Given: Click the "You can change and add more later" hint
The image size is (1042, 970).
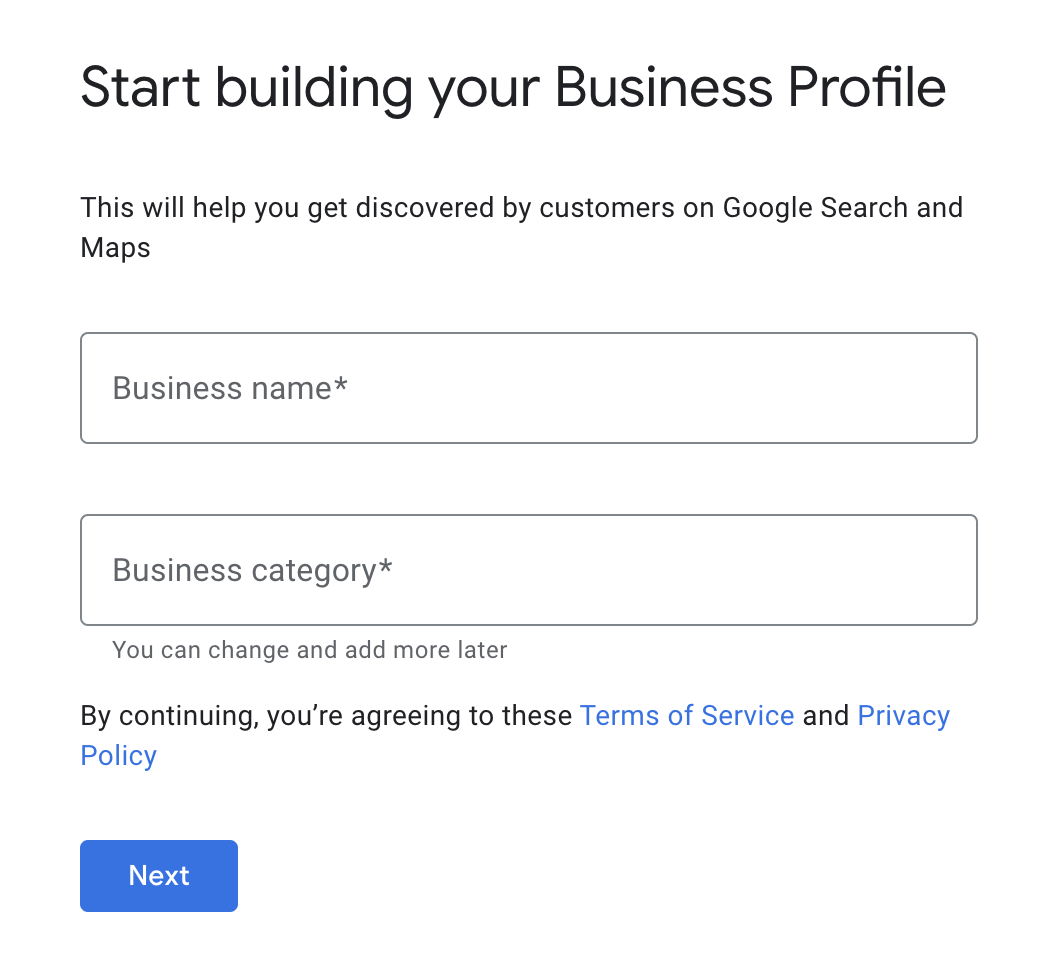Looking at the screenshot, I should click(x=309, y=650).
